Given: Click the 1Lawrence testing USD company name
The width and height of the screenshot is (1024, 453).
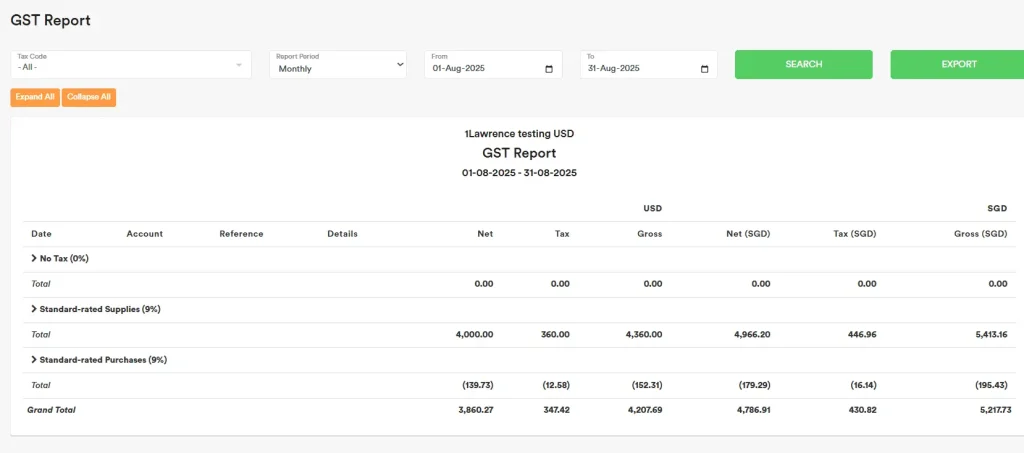Looking at the screenshot, I should 519,134.
